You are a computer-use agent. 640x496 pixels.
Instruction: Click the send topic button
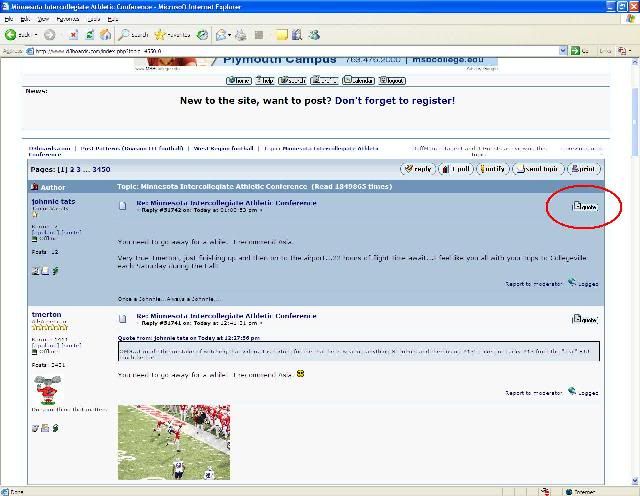(x=538, y=169)
